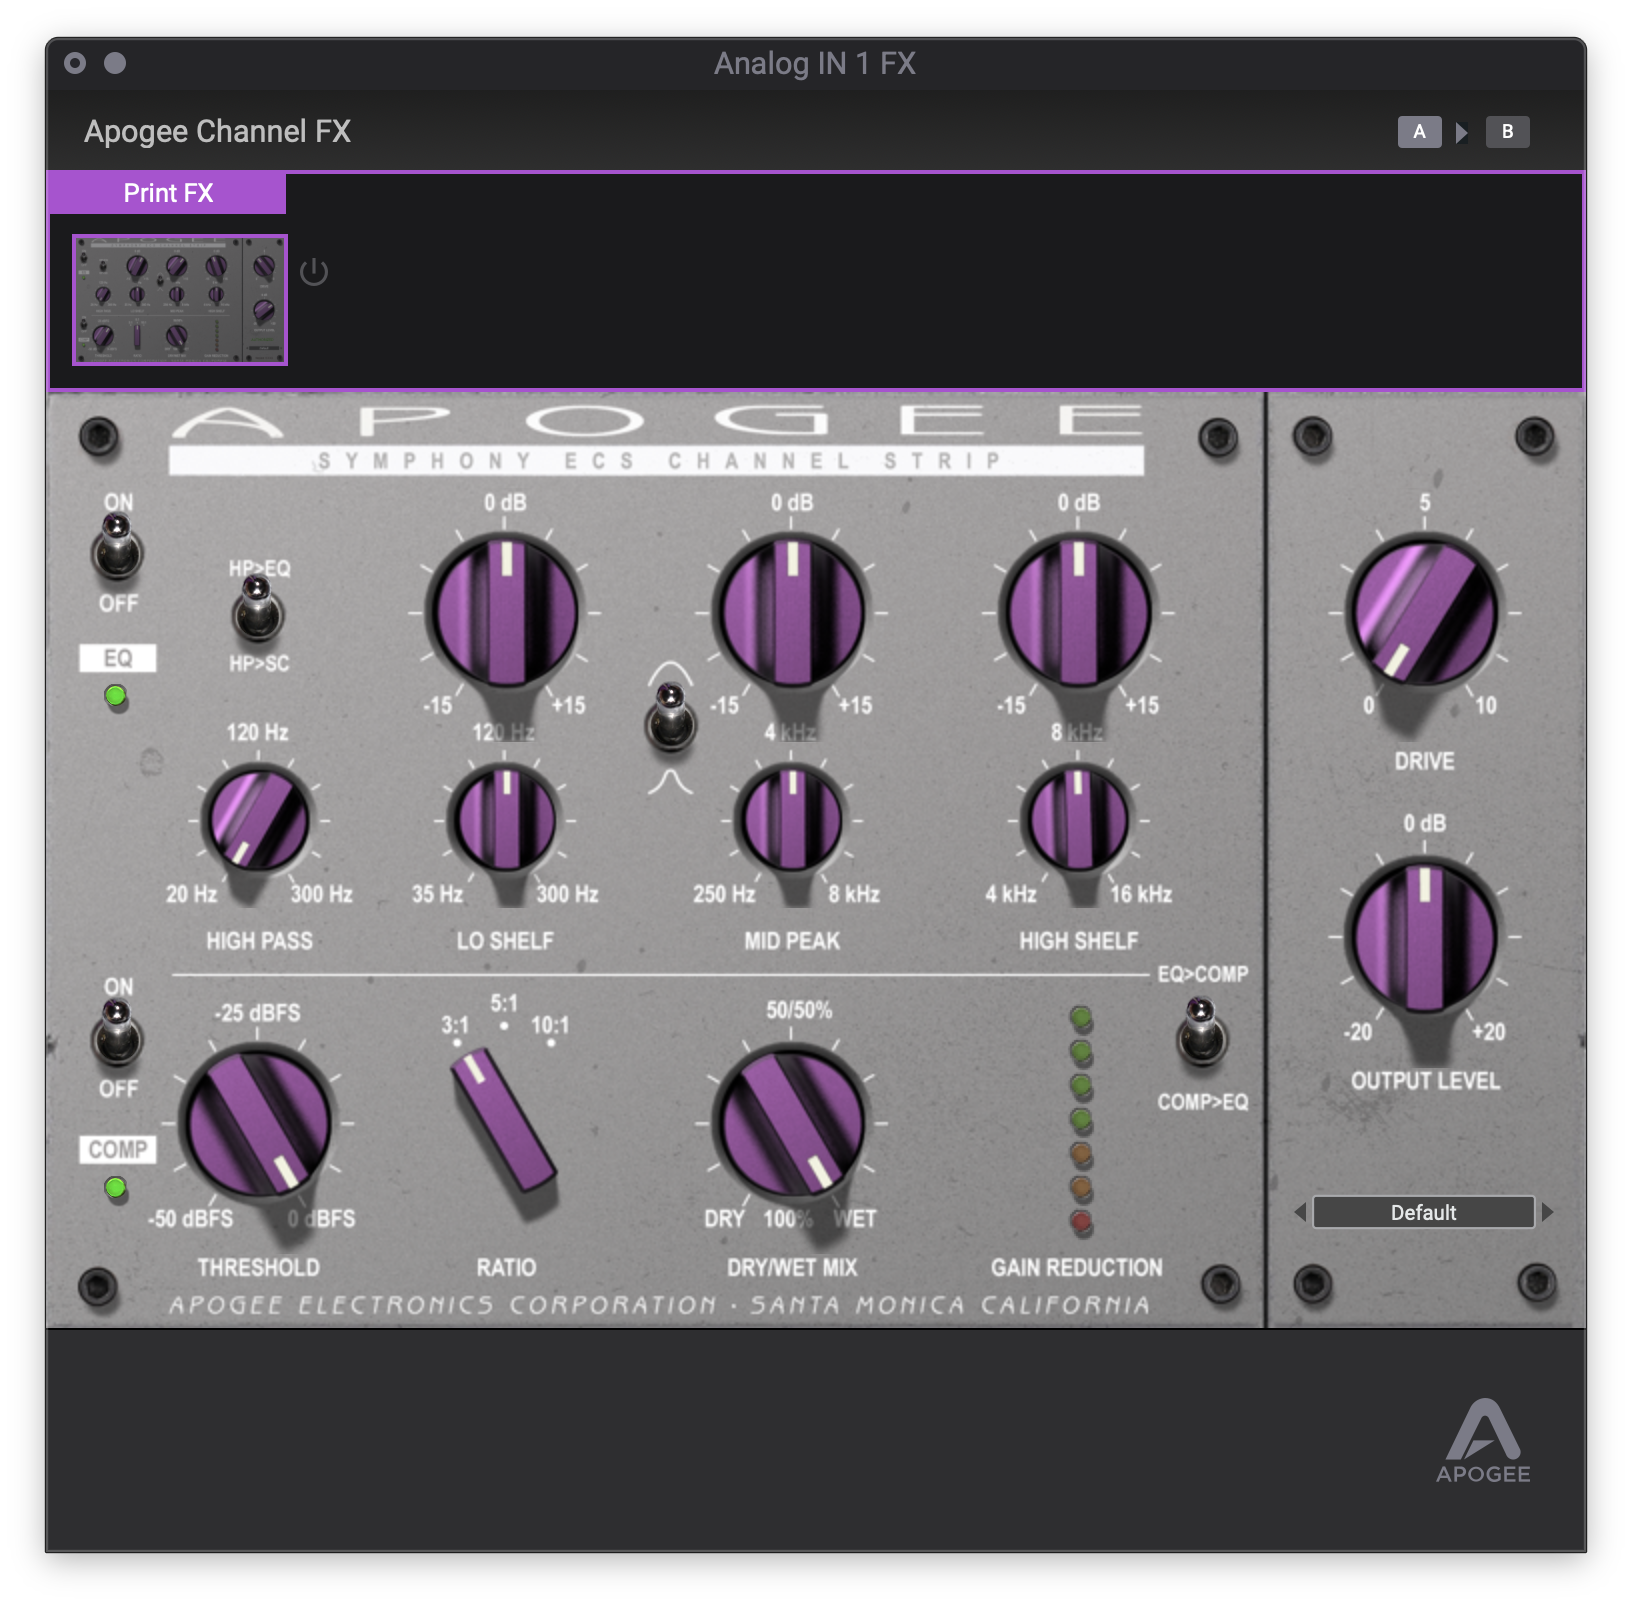Click the DRY/WET MIX knob

coord(792,1122)
